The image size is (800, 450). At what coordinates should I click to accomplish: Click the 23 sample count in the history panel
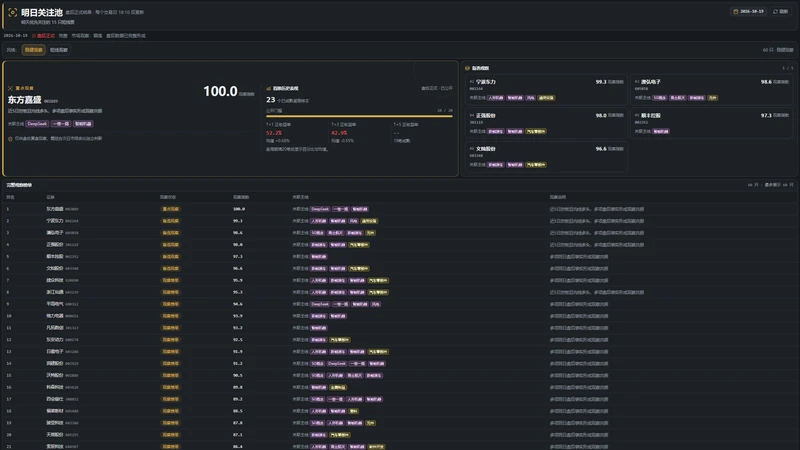(270, 100)
